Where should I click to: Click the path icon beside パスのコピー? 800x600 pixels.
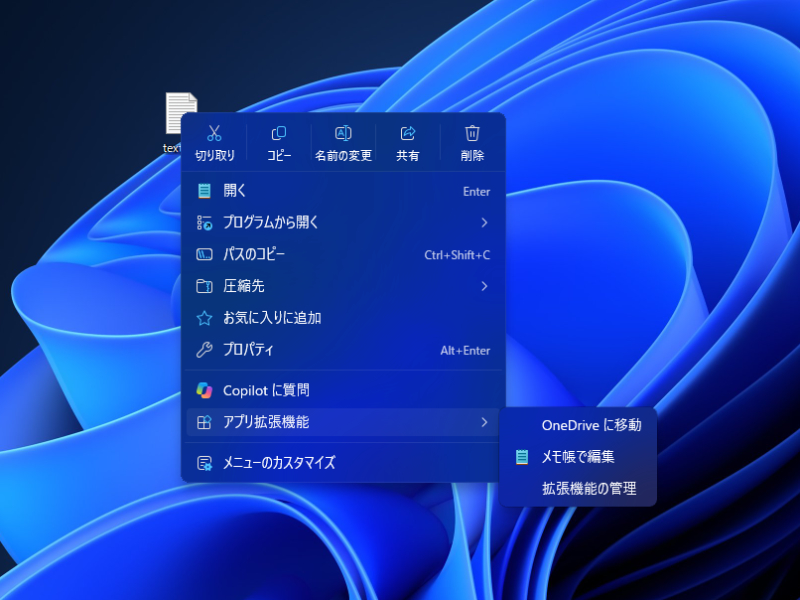click(x=204, y=254)
